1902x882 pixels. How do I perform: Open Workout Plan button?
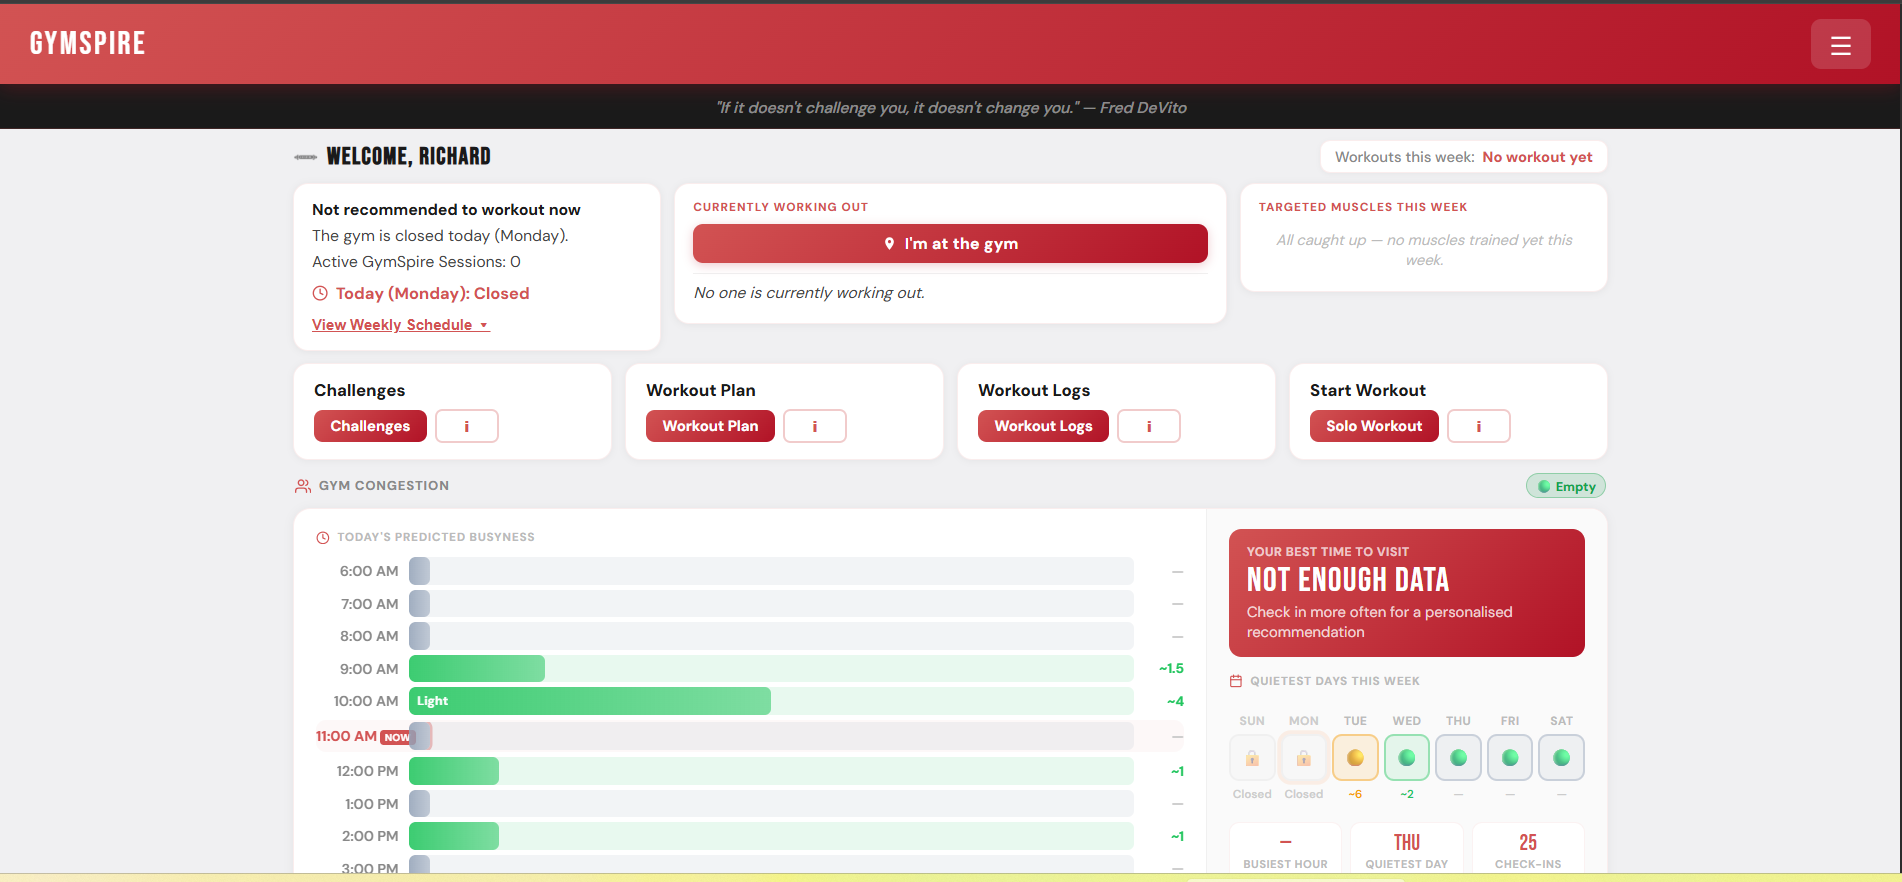click(x=710, y=426)
